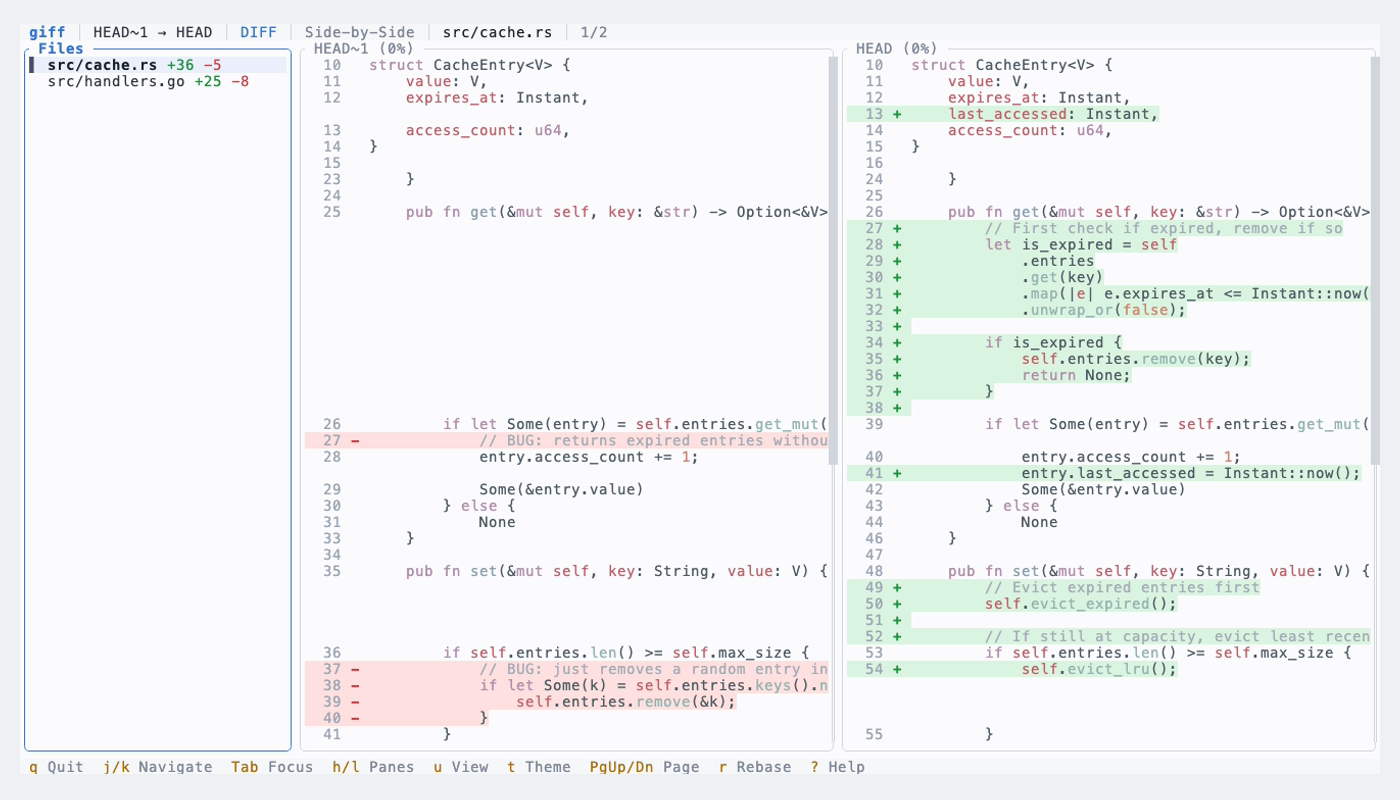Viewport: 1400px width, 800px height.
Task: Click 'pub fn set' line in HEAD~1 pane
Action: pos(617,571)
